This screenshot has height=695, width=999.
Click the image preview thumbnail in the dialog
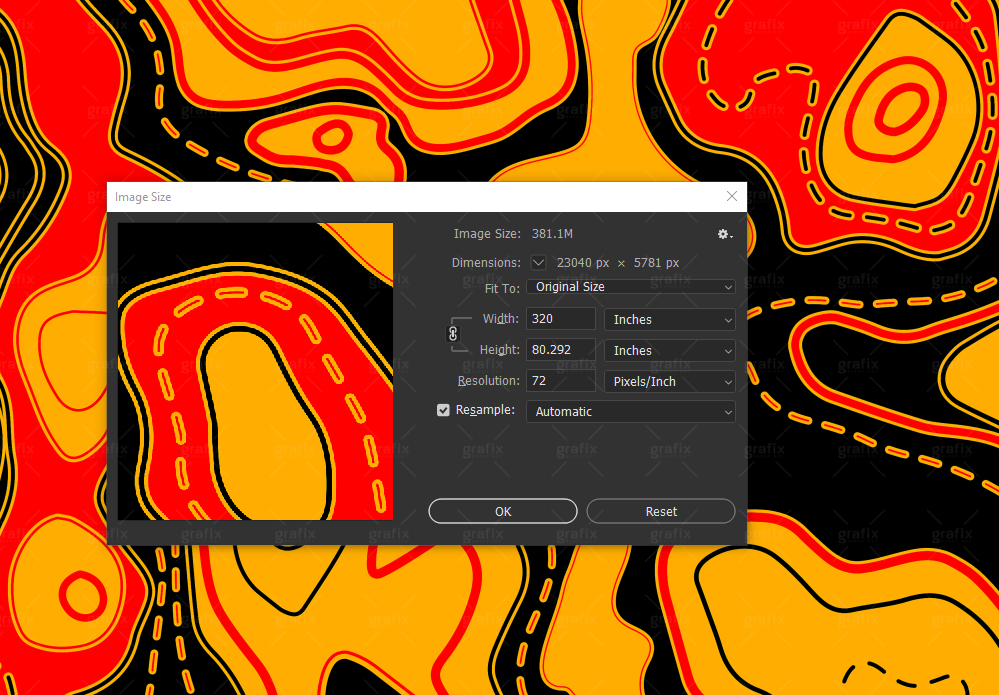[x=255, y=371]
